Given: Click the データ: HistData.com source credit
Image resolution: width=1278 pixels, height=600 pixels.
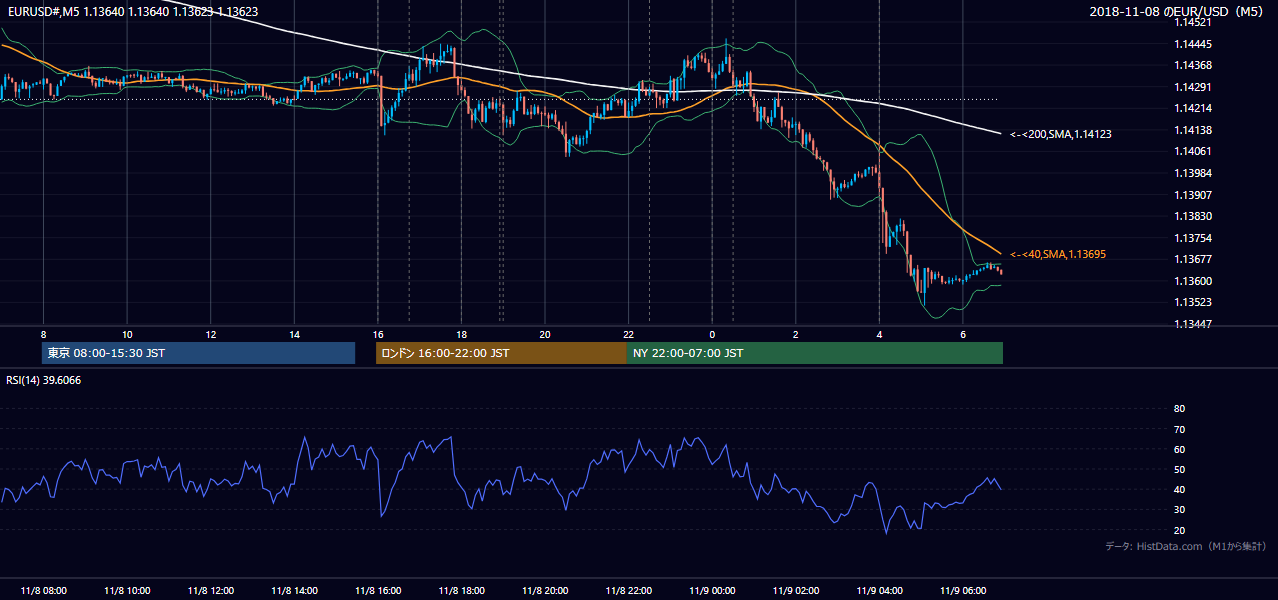Looking at the screenshot, I should 1185,546.
